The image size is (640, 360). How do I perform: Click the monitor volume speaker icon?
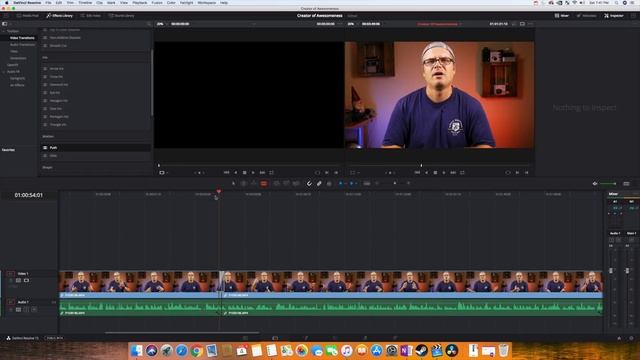pos(595,184)
